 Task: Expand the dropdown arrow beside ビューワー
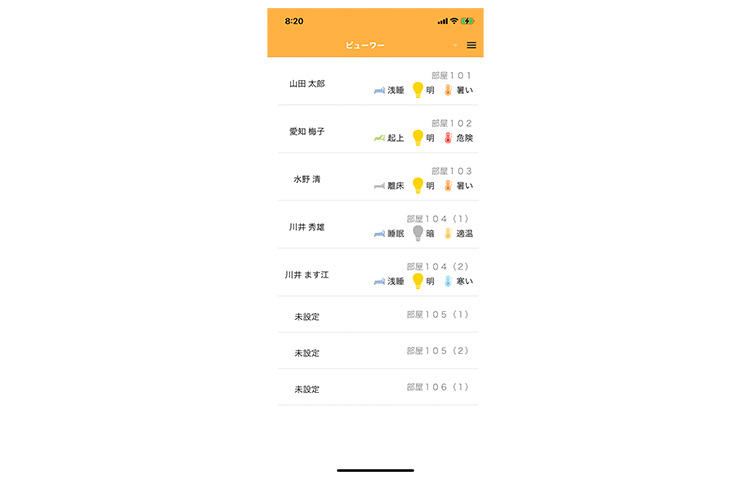(455, 45)
